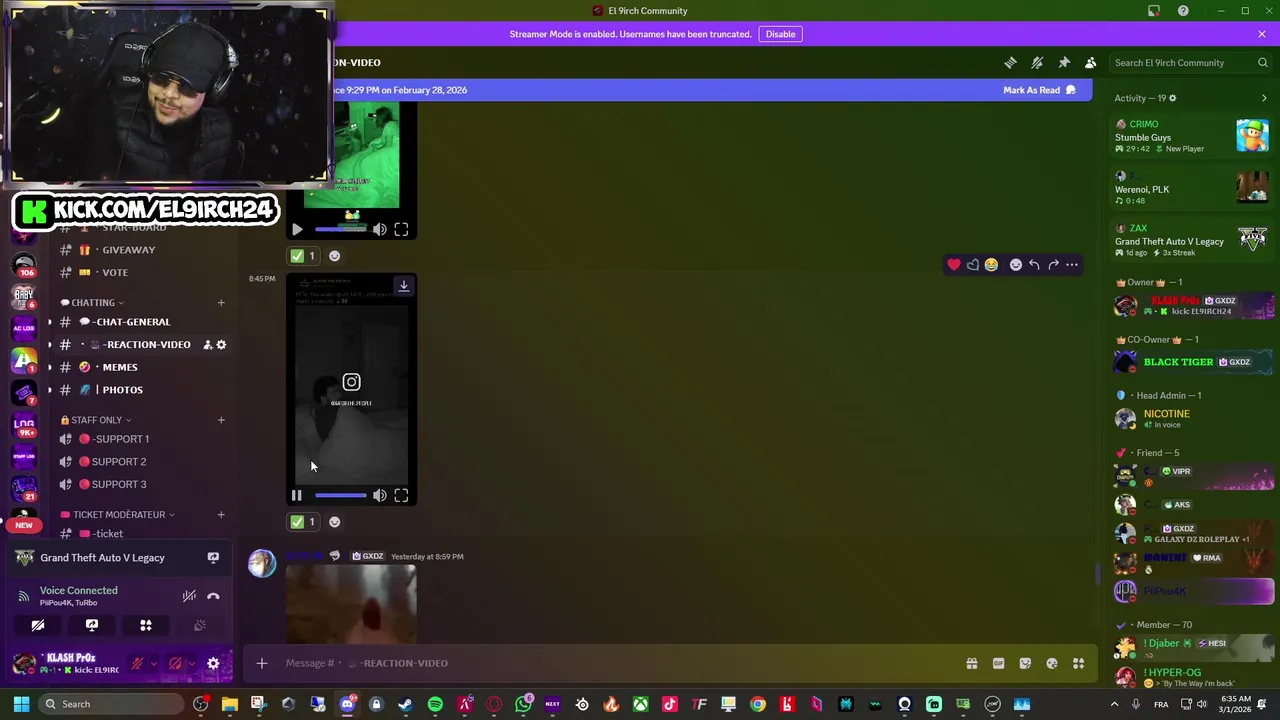Expand threads arrow beside MEMES channel

tap(50, 367)
